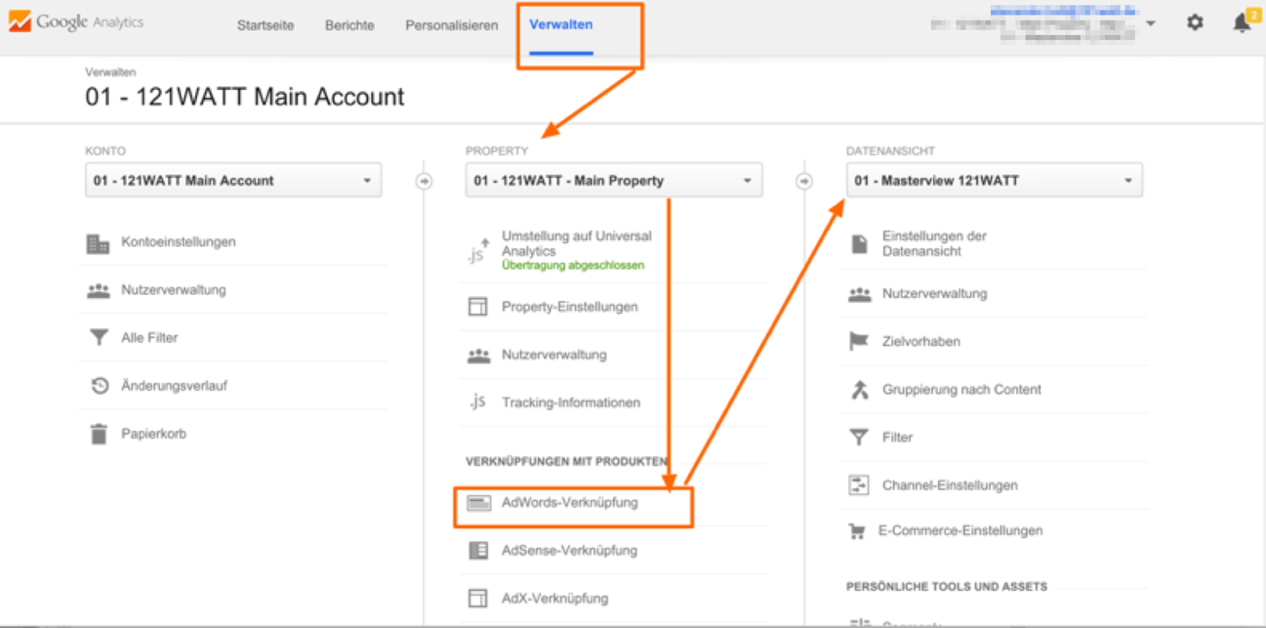Open Tracking-Informationen link
Screen dimensions: 1266x628
point(571,403)
